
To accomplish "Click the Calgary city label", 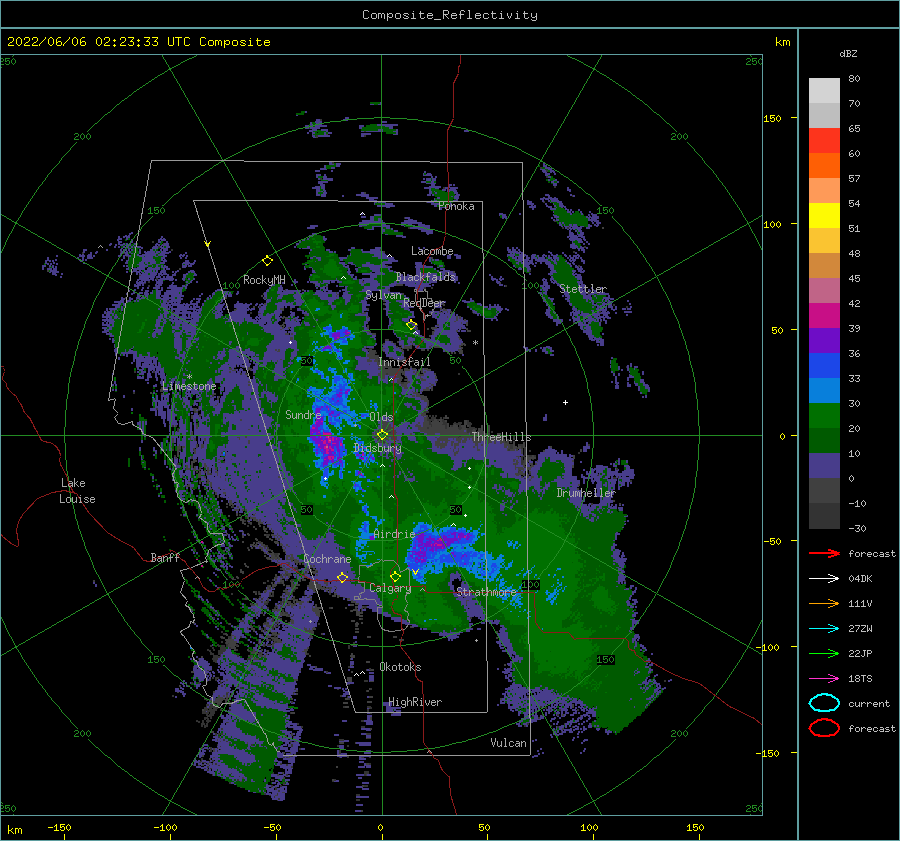I will click(390, 588).
